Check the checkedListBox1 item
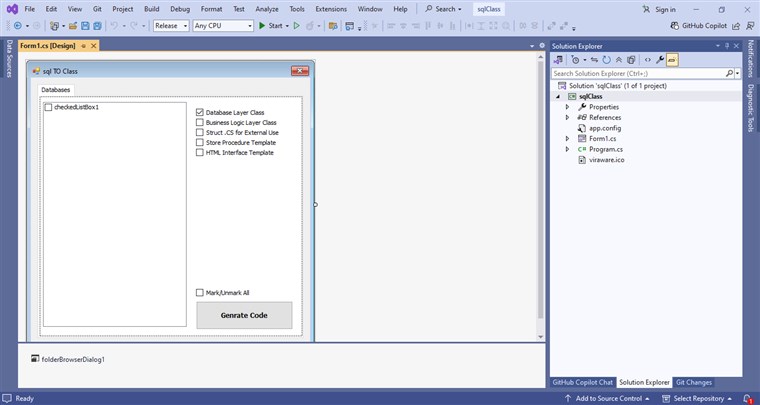 (48, 107)
